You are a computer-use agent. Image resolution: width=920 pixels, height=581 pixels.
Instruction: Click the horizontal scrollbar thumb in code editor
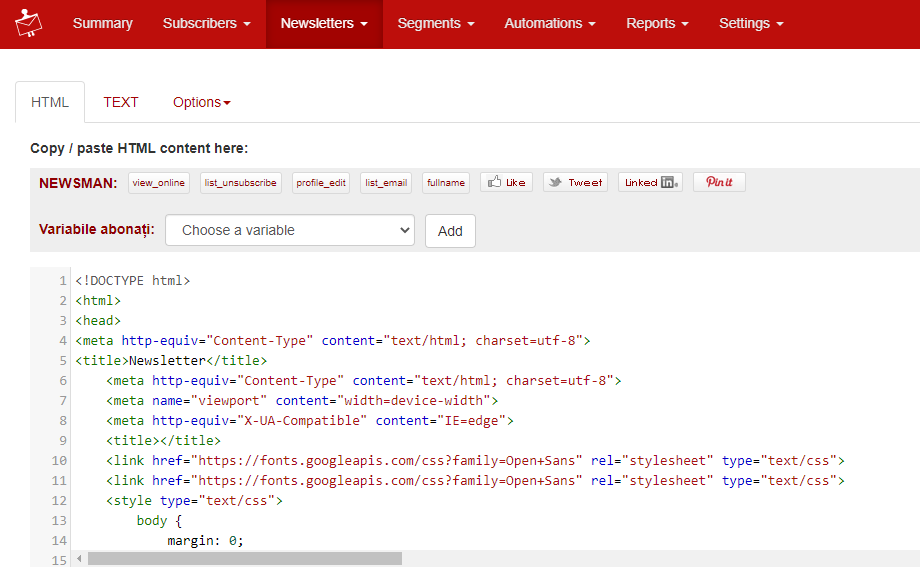[x=245, y=558]
